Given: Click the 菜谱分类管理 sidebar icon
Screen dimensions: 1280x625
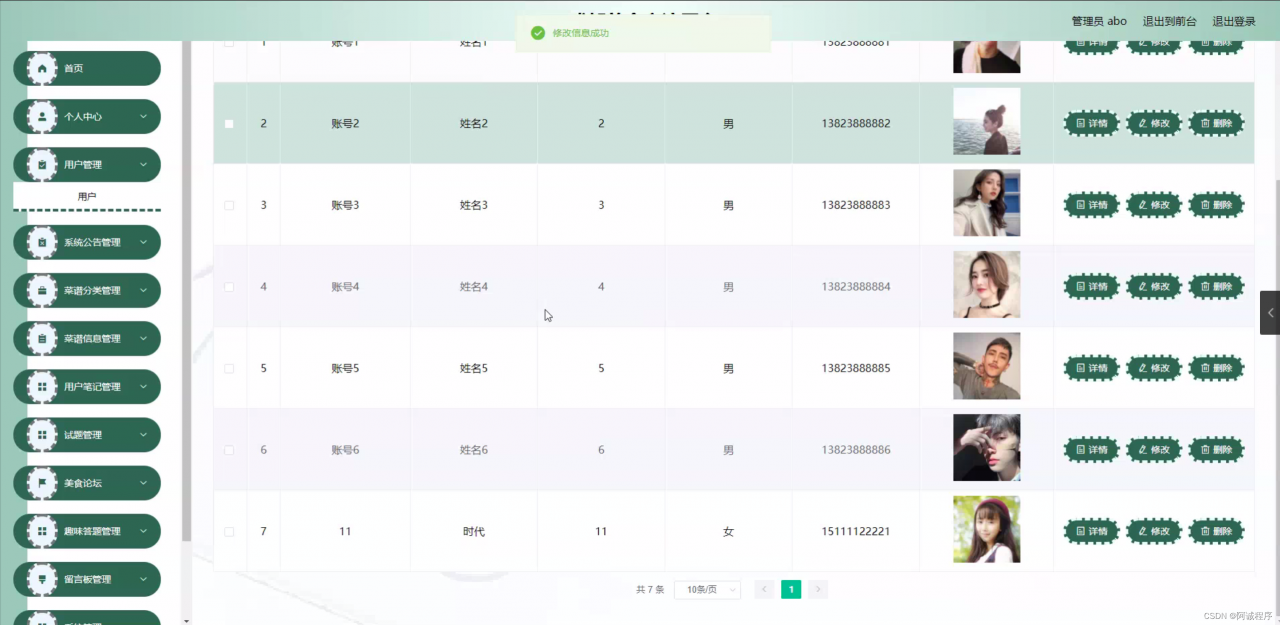Looking at the screenshot, I should coord(42,291).
